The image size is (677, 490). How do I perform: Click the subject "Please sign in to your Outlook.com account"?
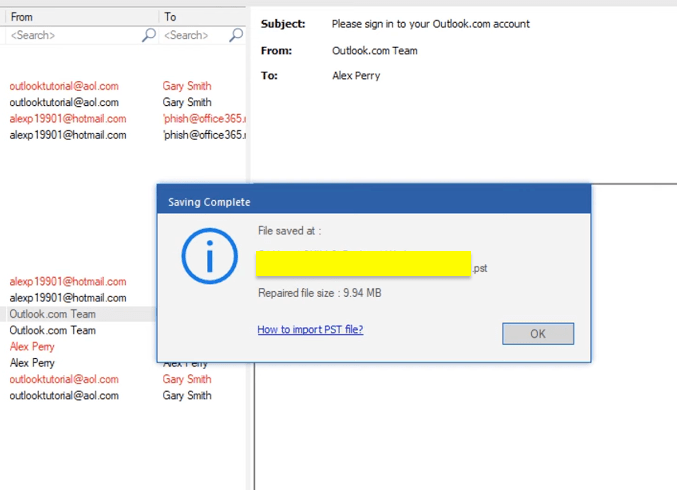coord(430,24)
